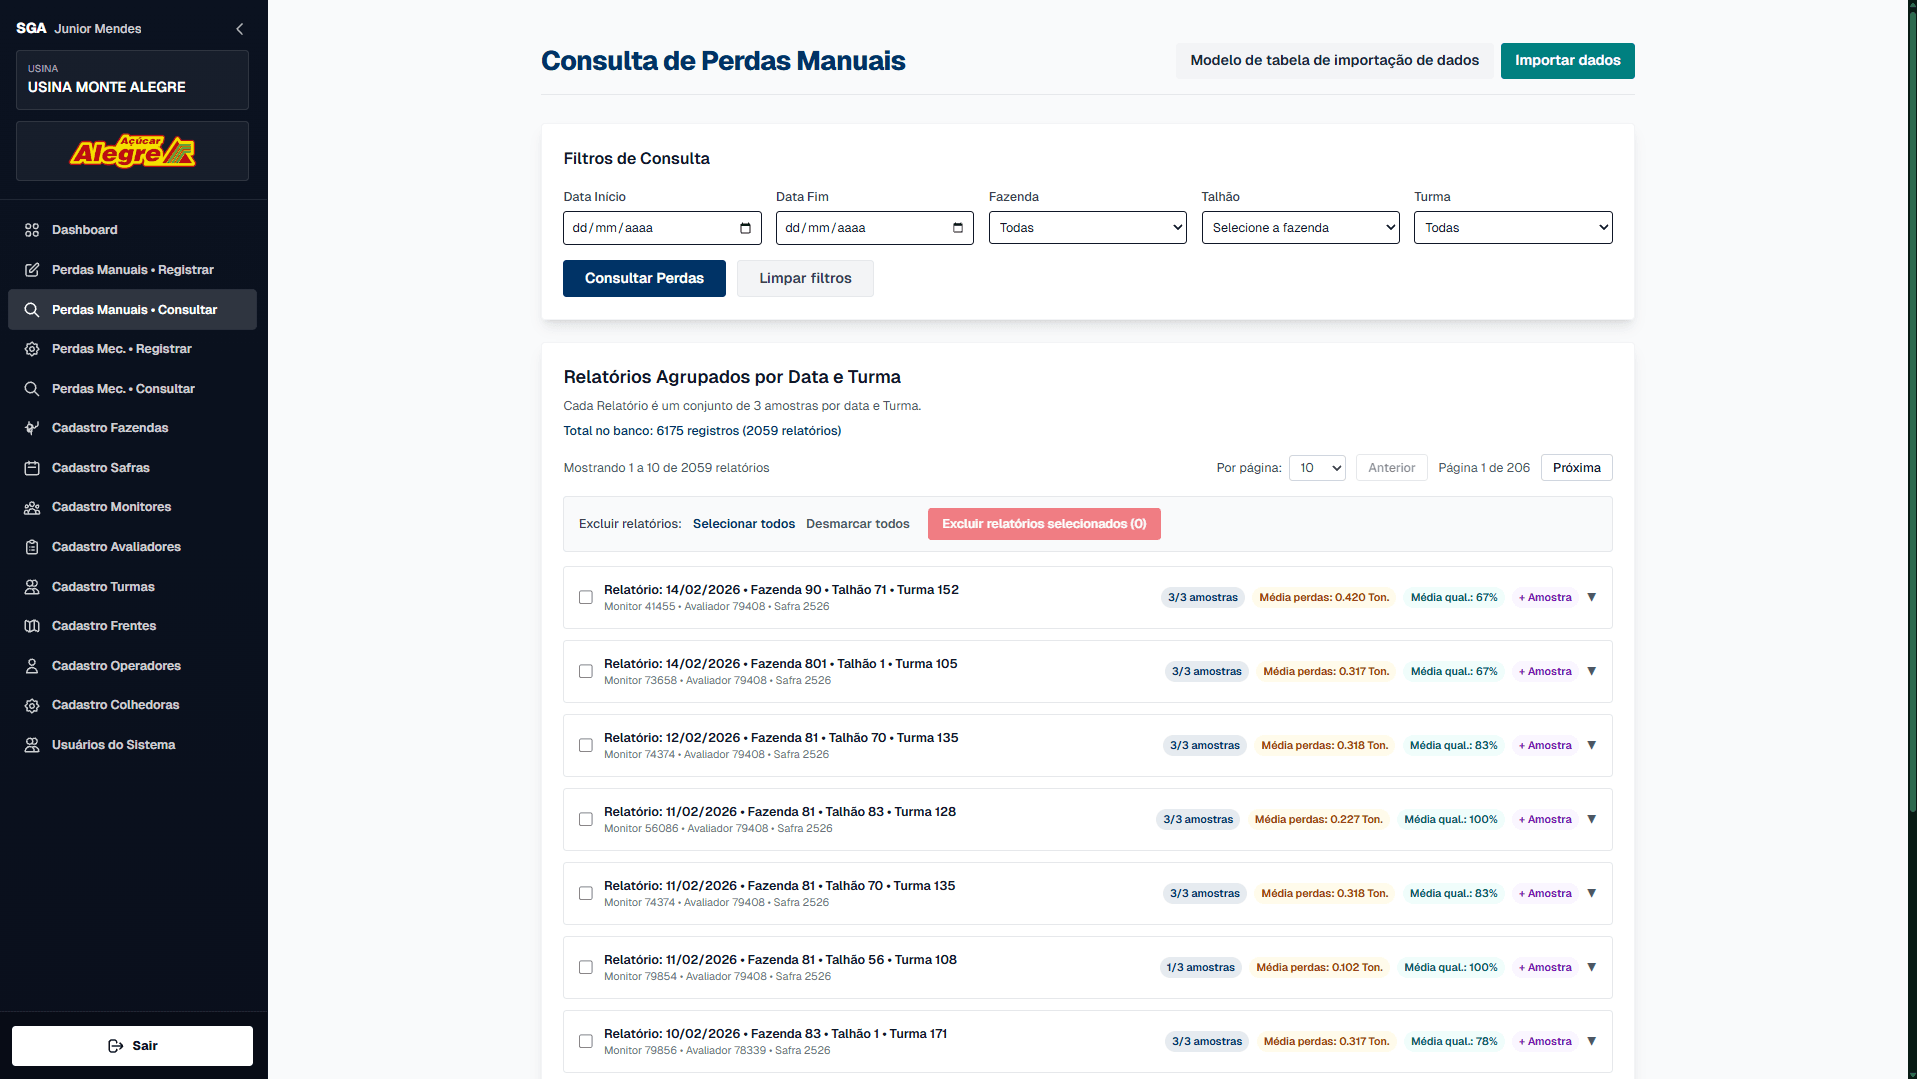Click the Cadastro Colhedoras gear icon
Image resolution: width=1917 pixels, height=1079 pixels.
tap(32, 705)
